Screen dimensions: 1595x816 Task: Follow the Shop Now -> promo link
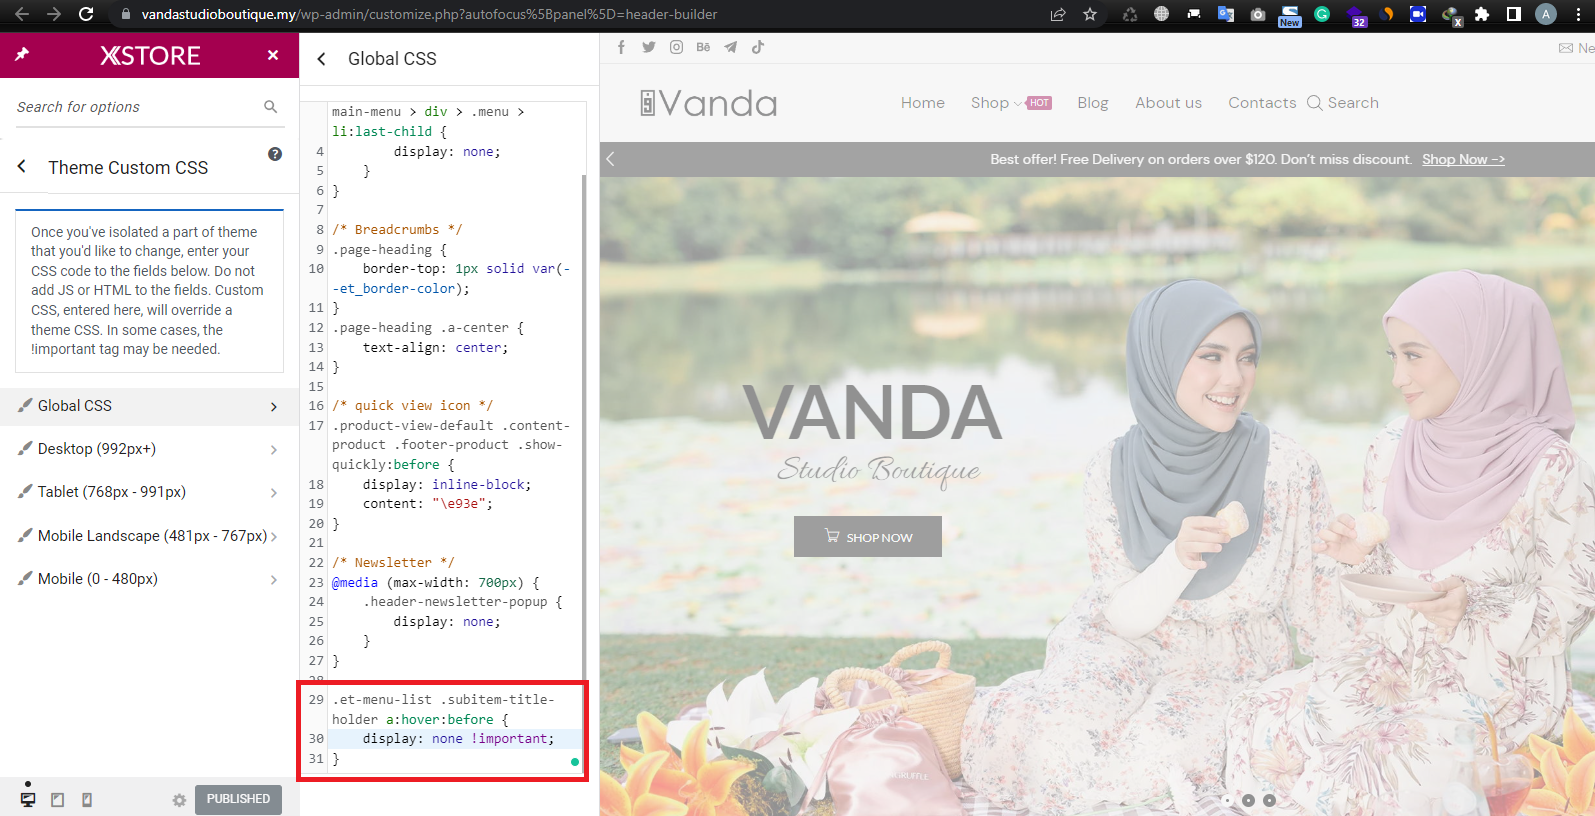1463,160
